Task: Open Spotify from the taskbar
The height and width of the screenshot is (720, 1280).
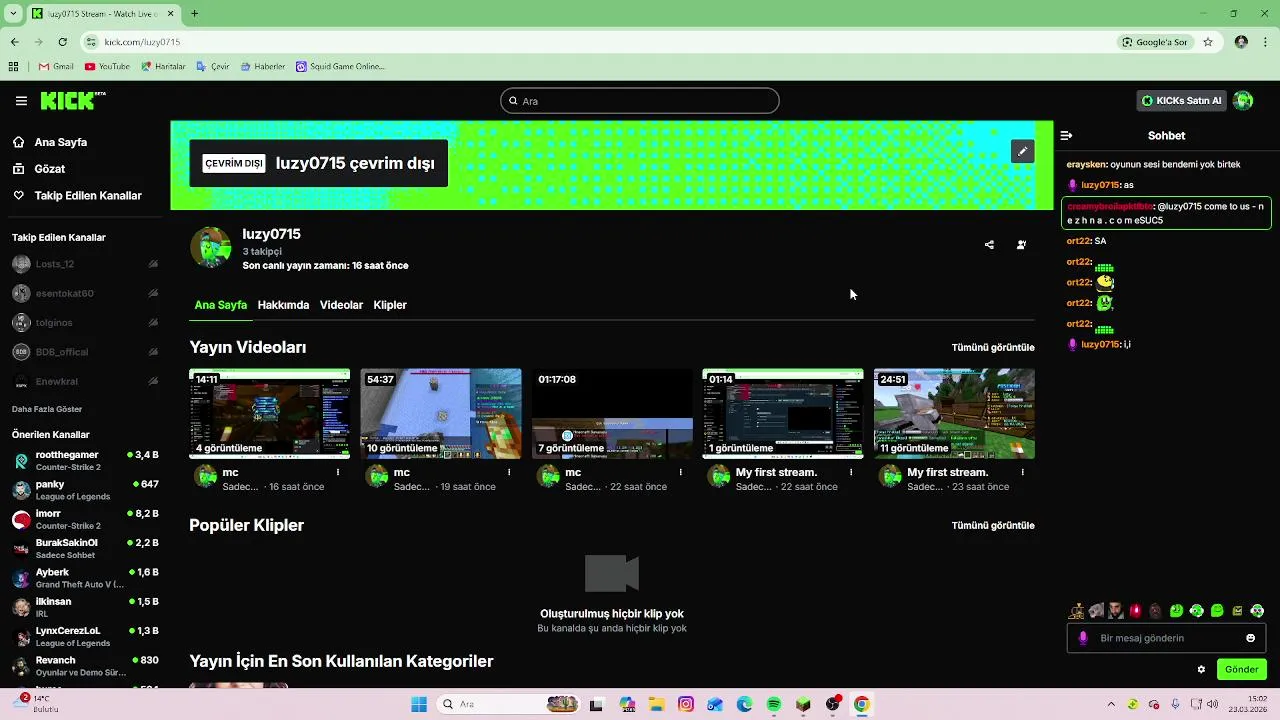Action: pos(774,704)
